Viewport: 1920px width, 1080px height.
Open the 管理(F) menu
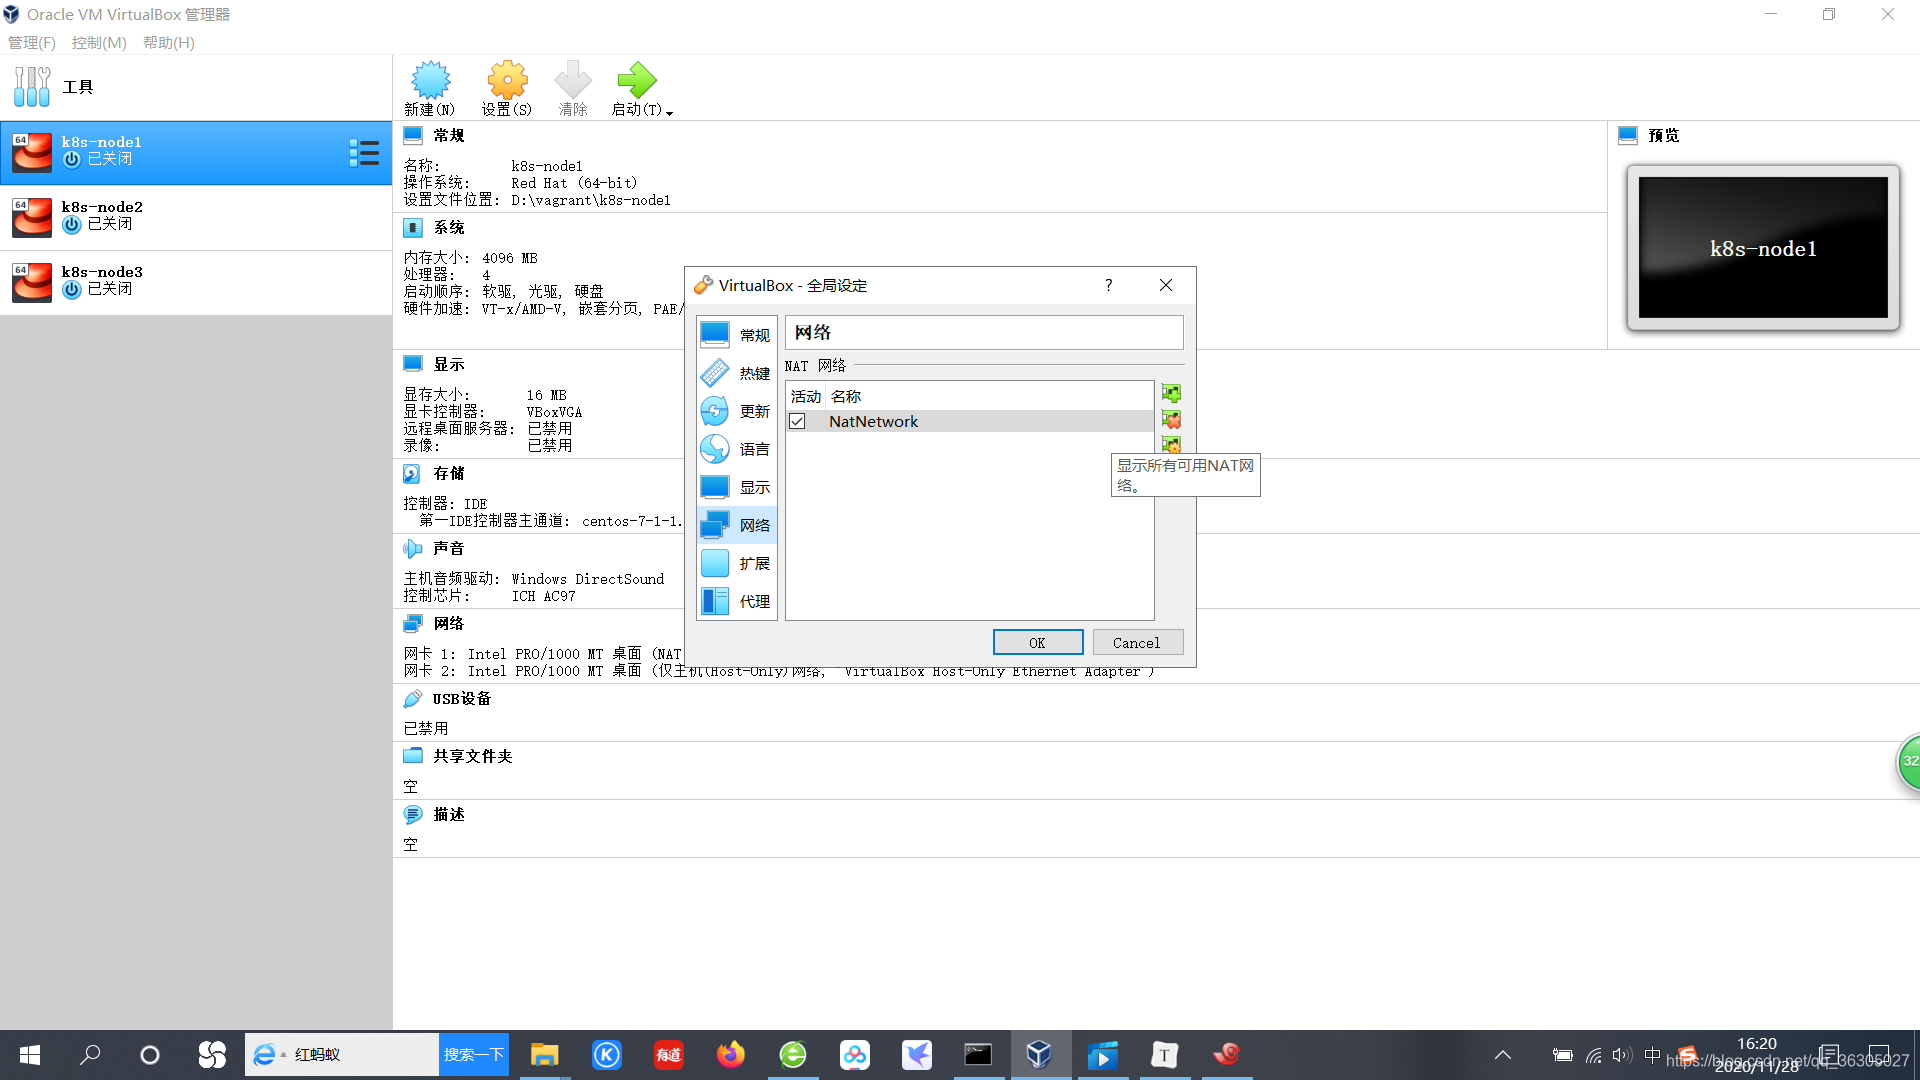tap(32, 43)
